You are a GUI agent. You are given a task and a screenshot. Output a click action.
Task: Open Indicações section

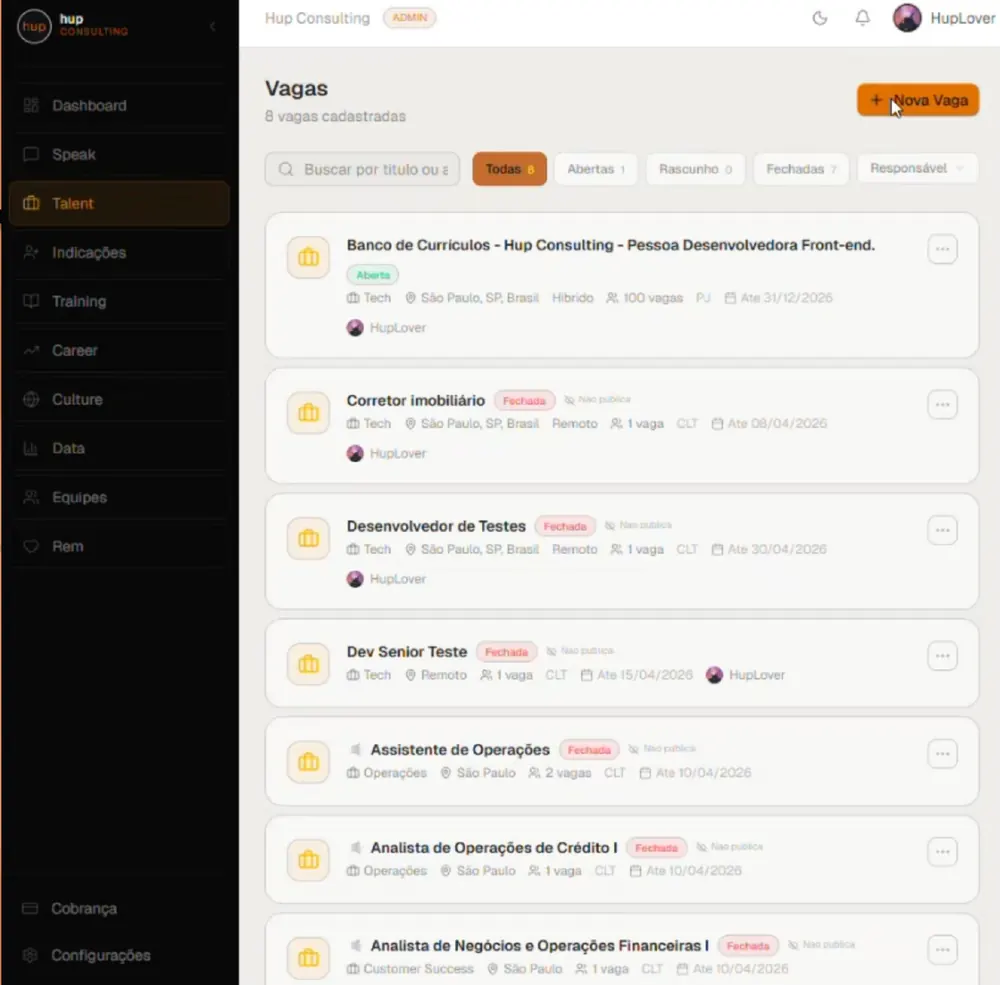(x=119, y=253)
